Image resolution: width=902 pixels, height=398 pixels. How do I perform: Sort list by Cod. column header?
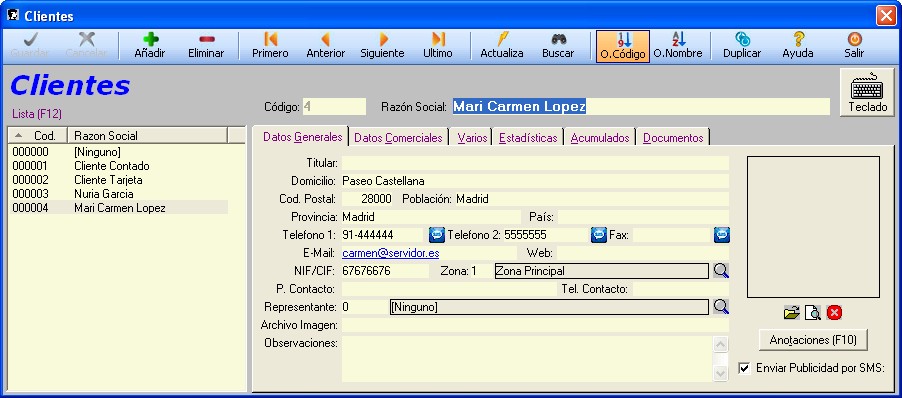pyautogui.click(x=39, y=136)
